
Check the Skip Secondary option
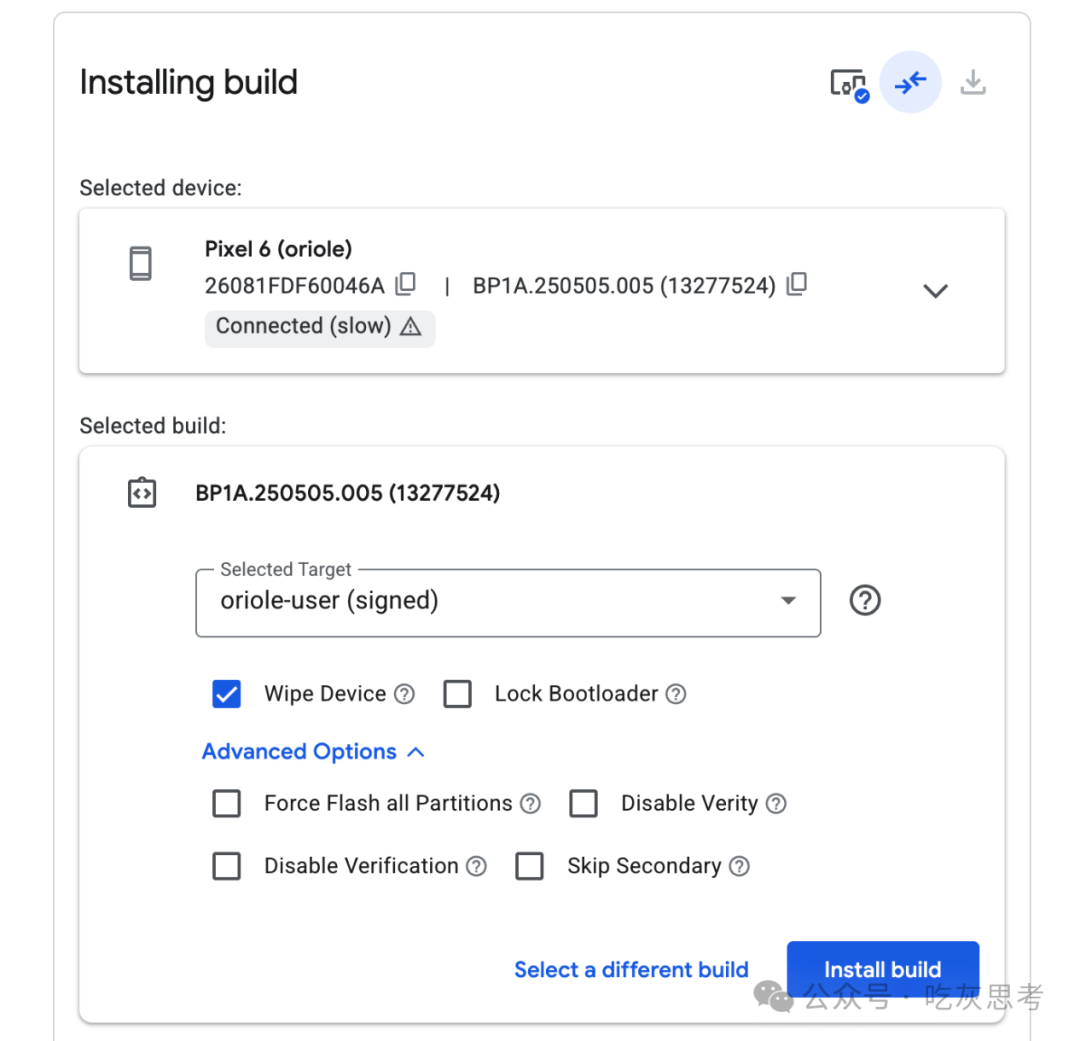click(530, 866)
